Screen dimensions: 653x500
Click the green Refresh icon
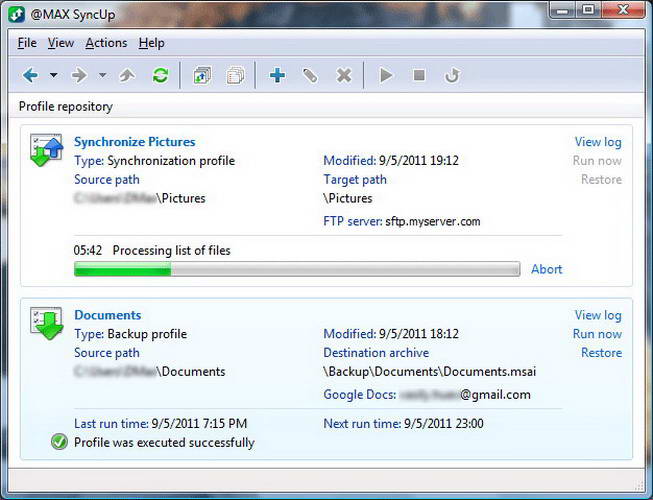point(161,75)
